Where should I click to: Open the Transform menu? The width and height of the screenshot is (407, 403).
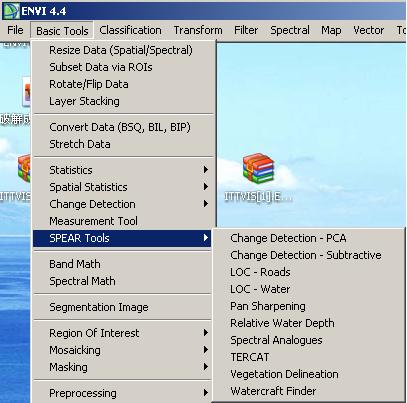coord(198,30)
